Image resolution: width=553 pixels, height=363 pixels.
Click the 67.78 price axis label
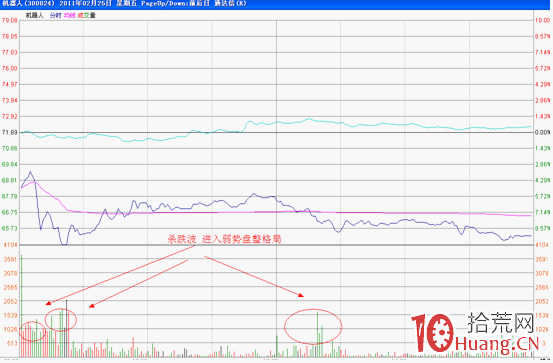click(10, 196)
